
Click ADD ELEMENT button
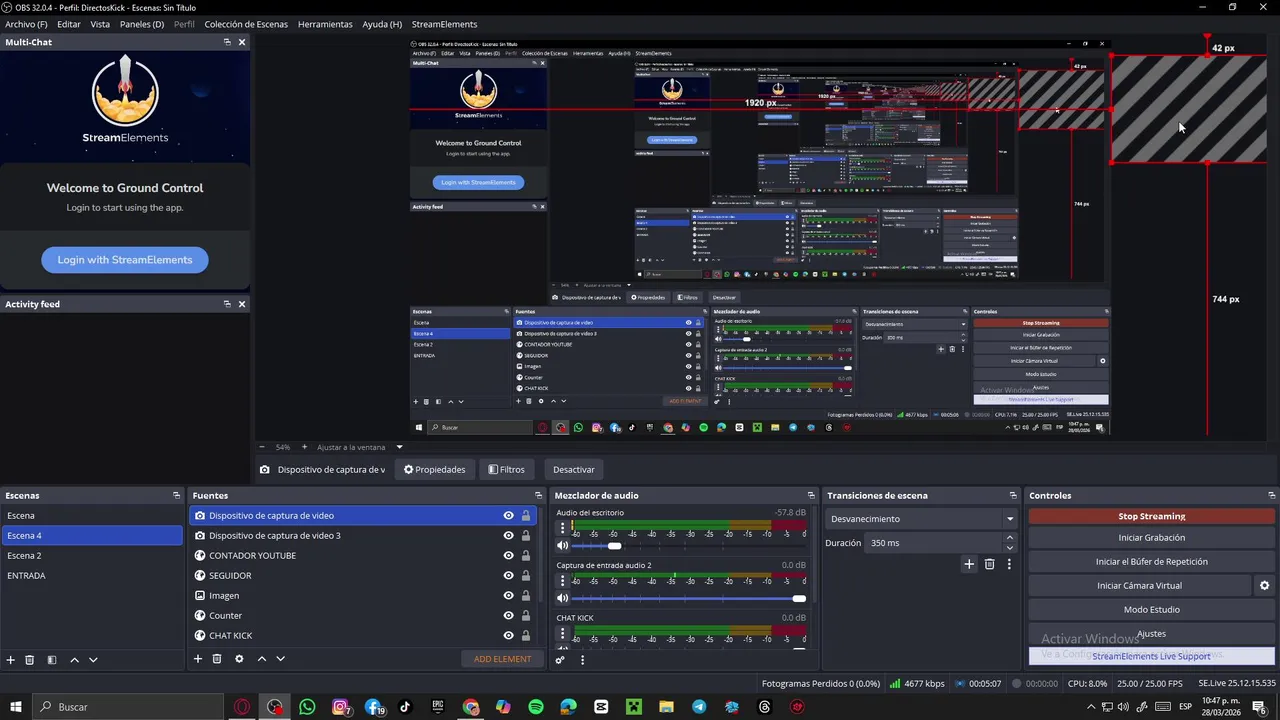[x=503, y=659]
